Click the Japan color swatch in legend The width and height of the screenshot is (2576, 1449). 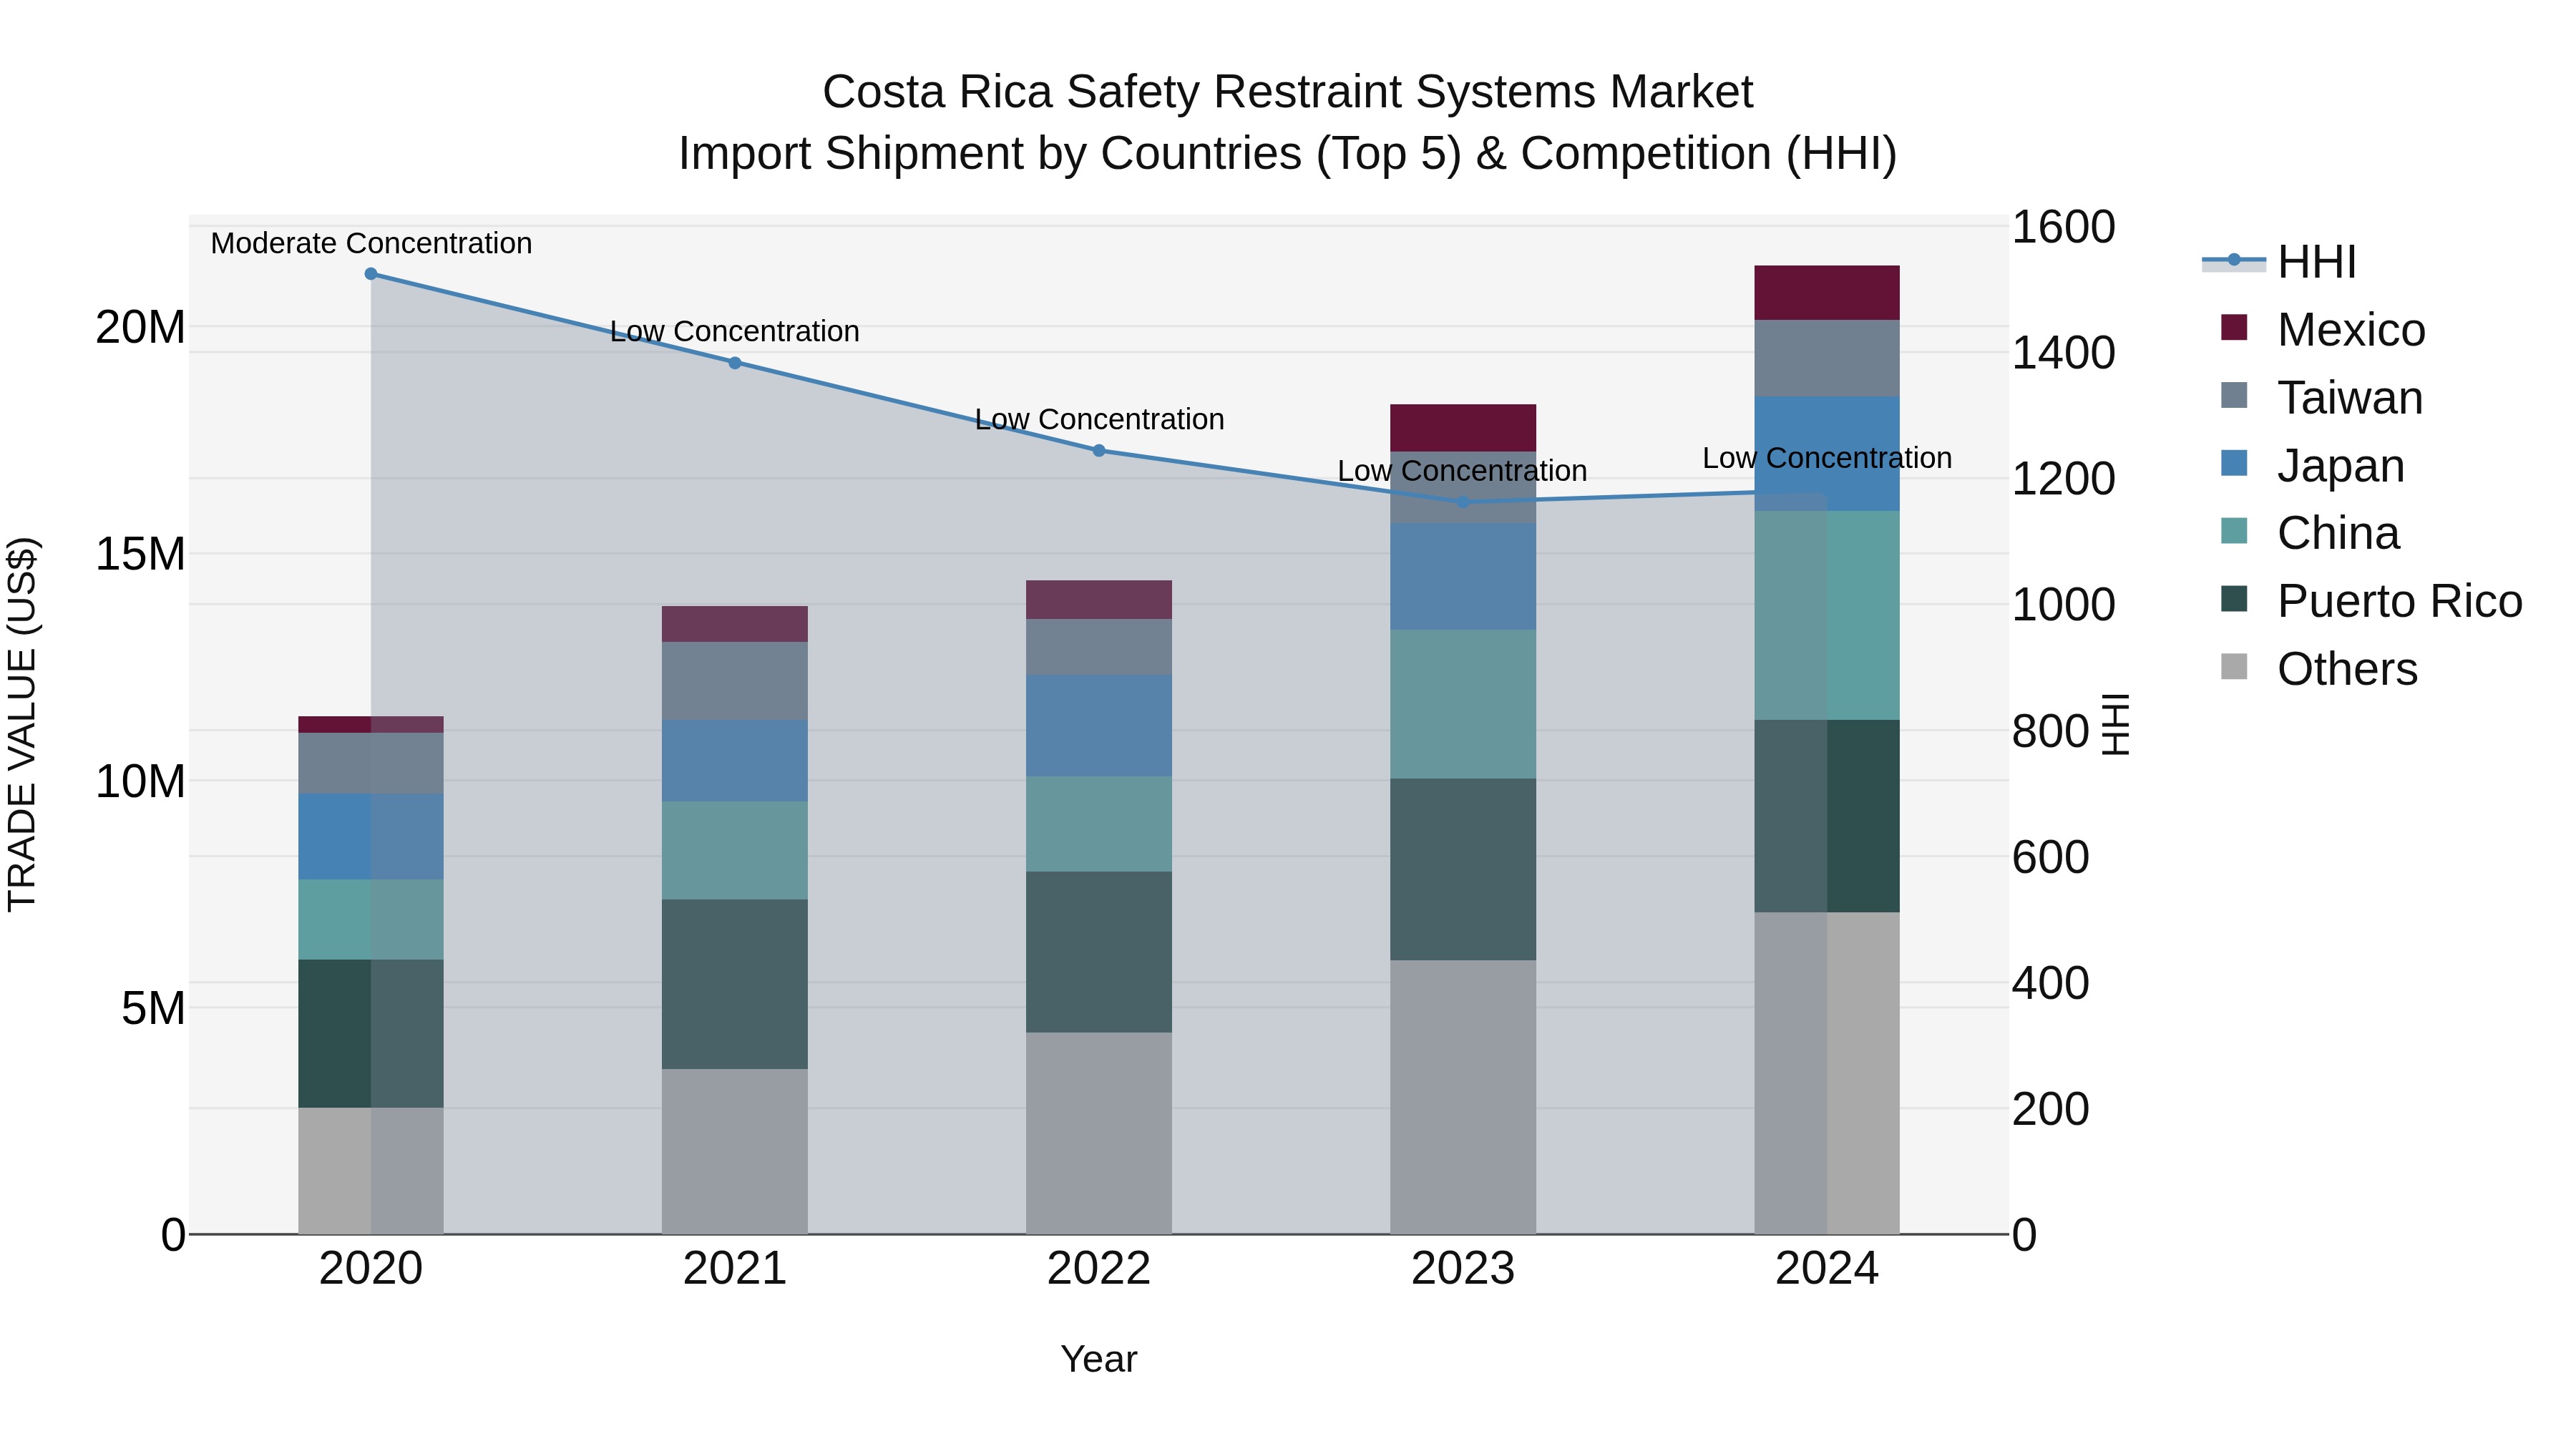2234,463
